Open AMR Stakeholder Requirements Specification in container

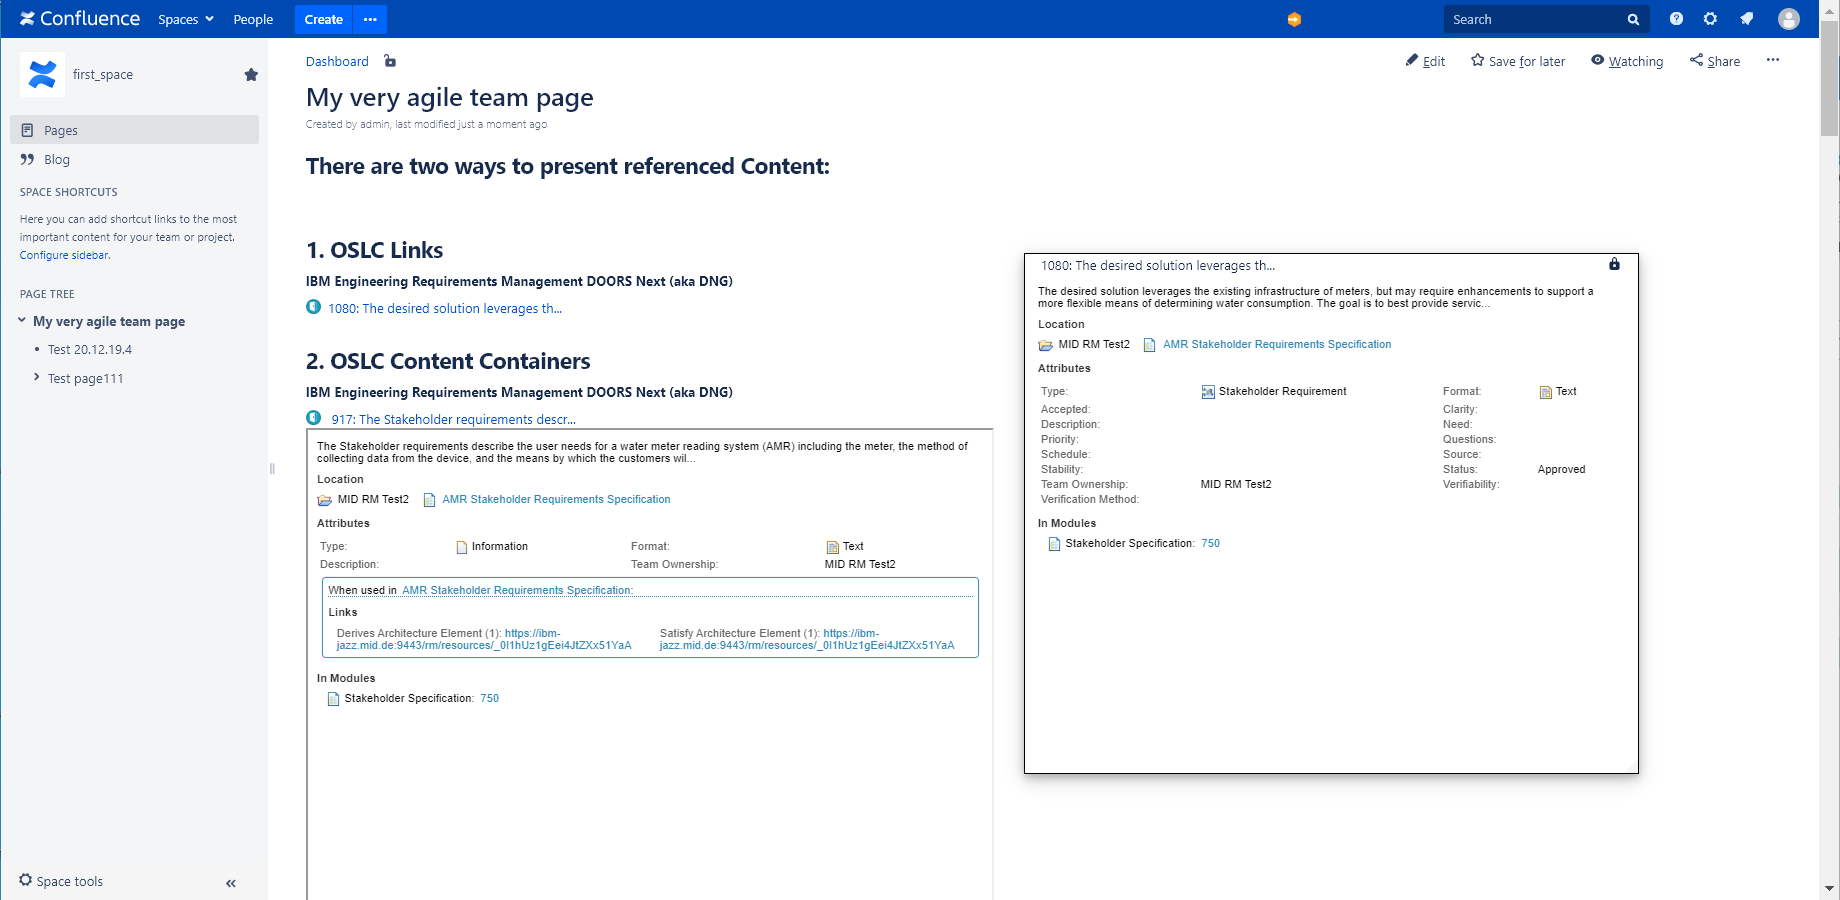click(556, 499)
